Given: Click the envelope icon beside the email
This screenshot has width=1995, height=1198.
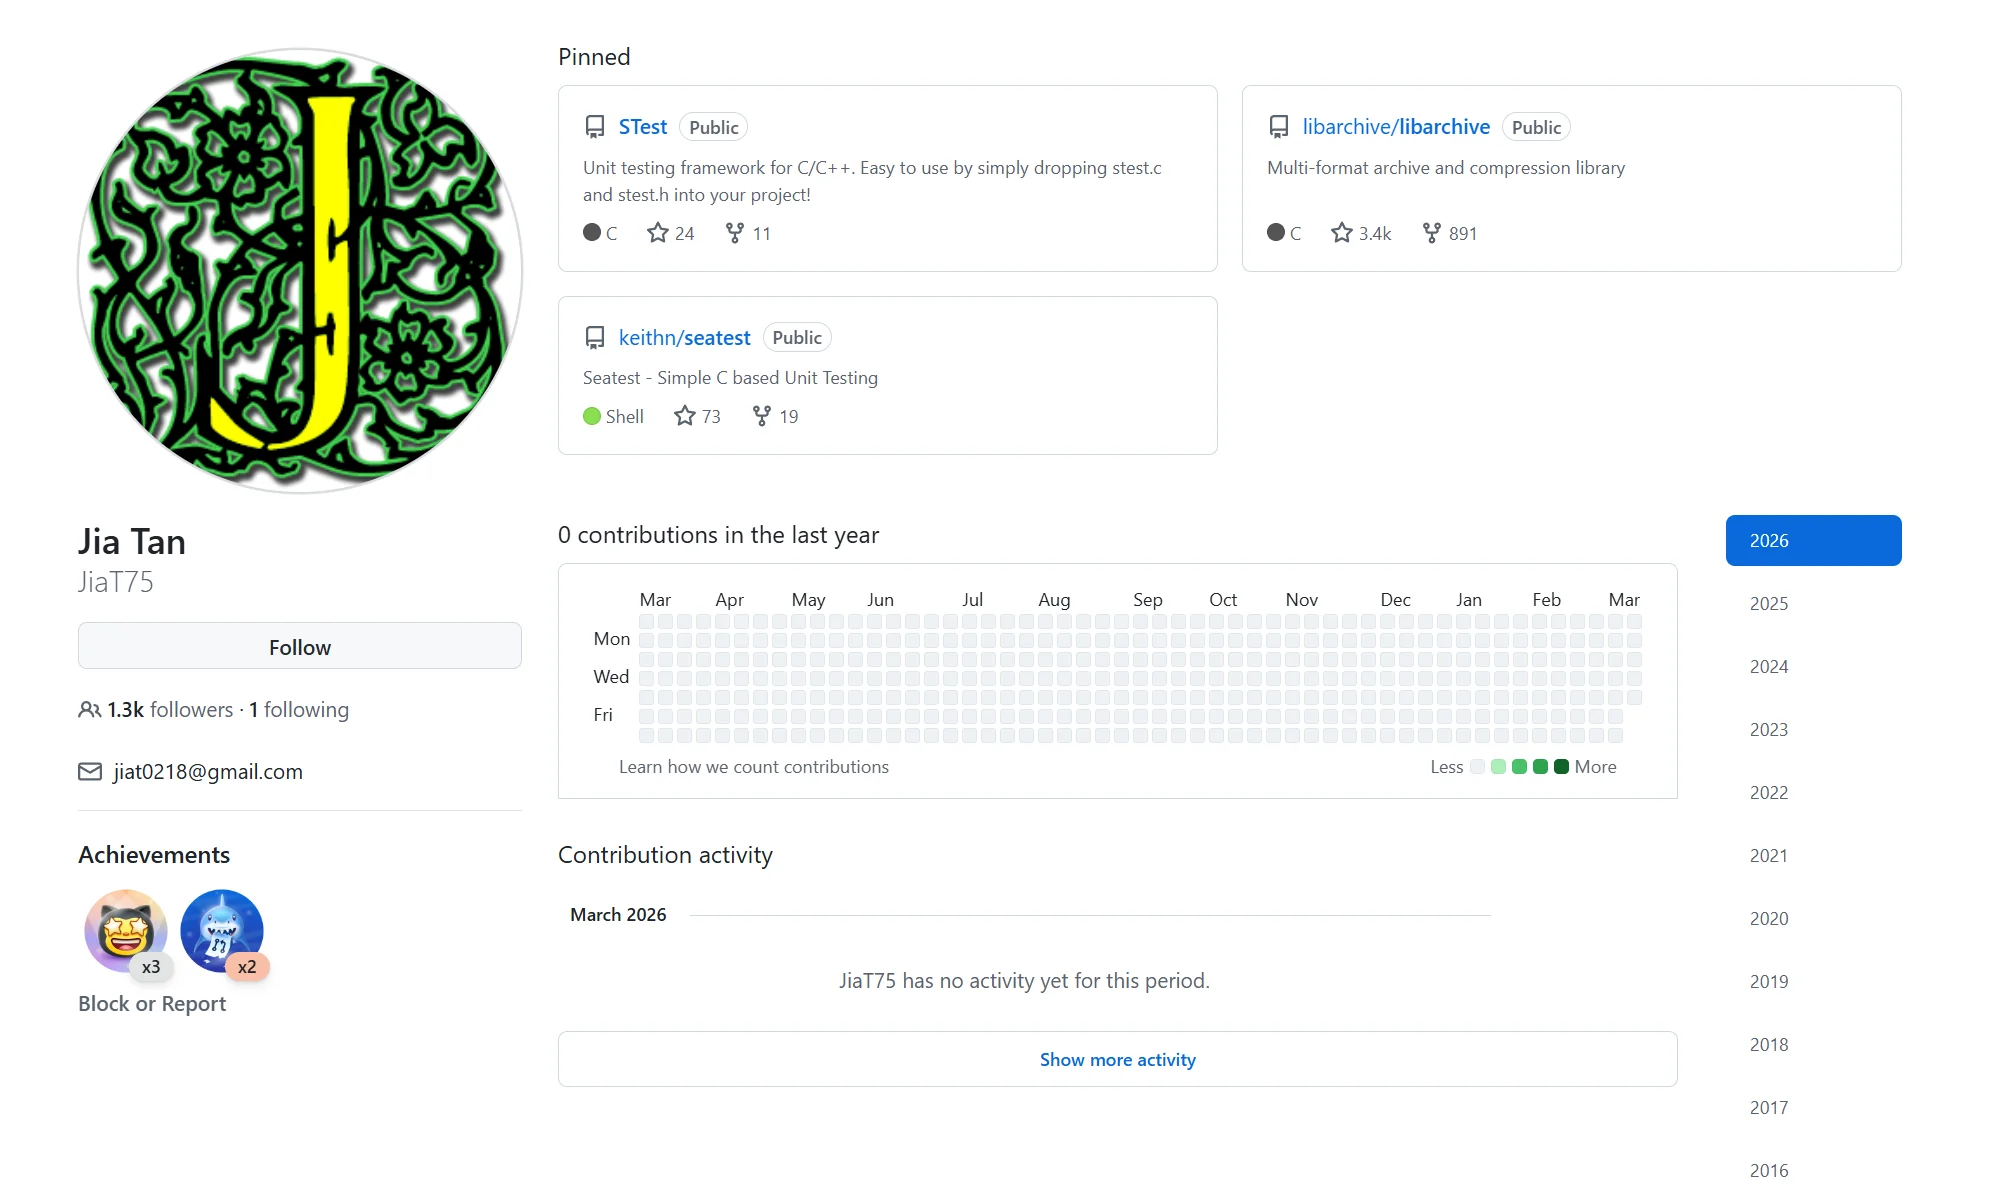Looking at the screenshot, I should pos(88,771).
